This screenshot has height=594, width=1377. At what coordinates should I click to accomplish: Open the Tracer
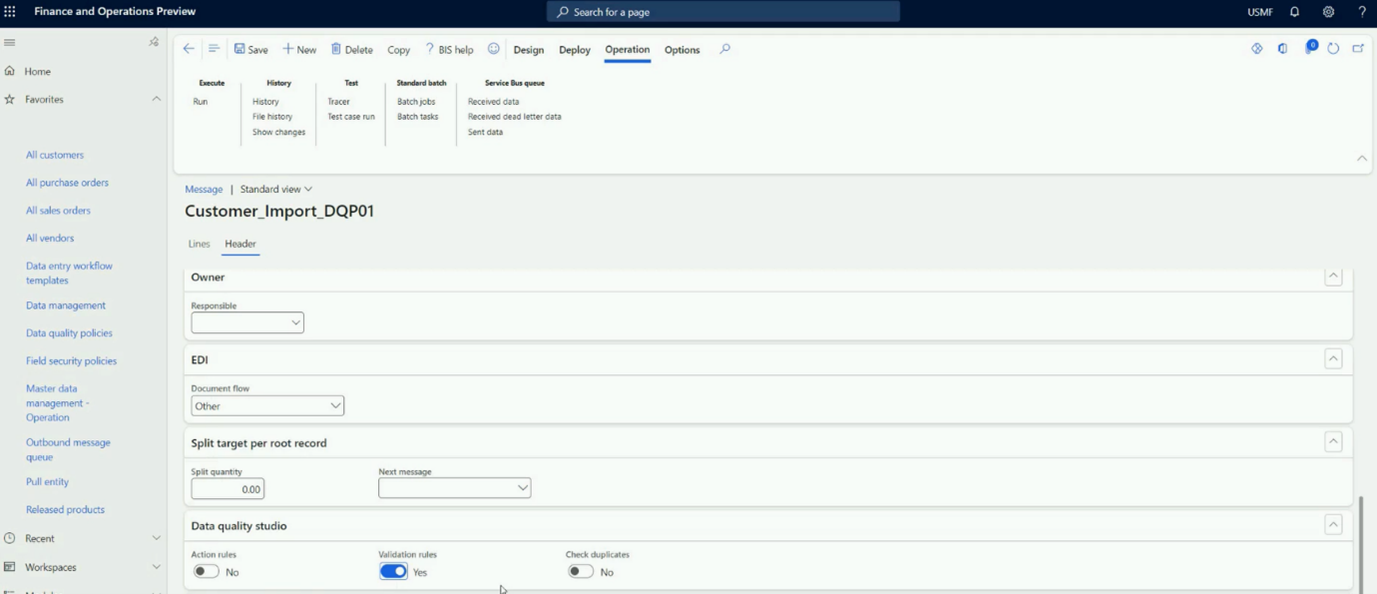[339, 102]
